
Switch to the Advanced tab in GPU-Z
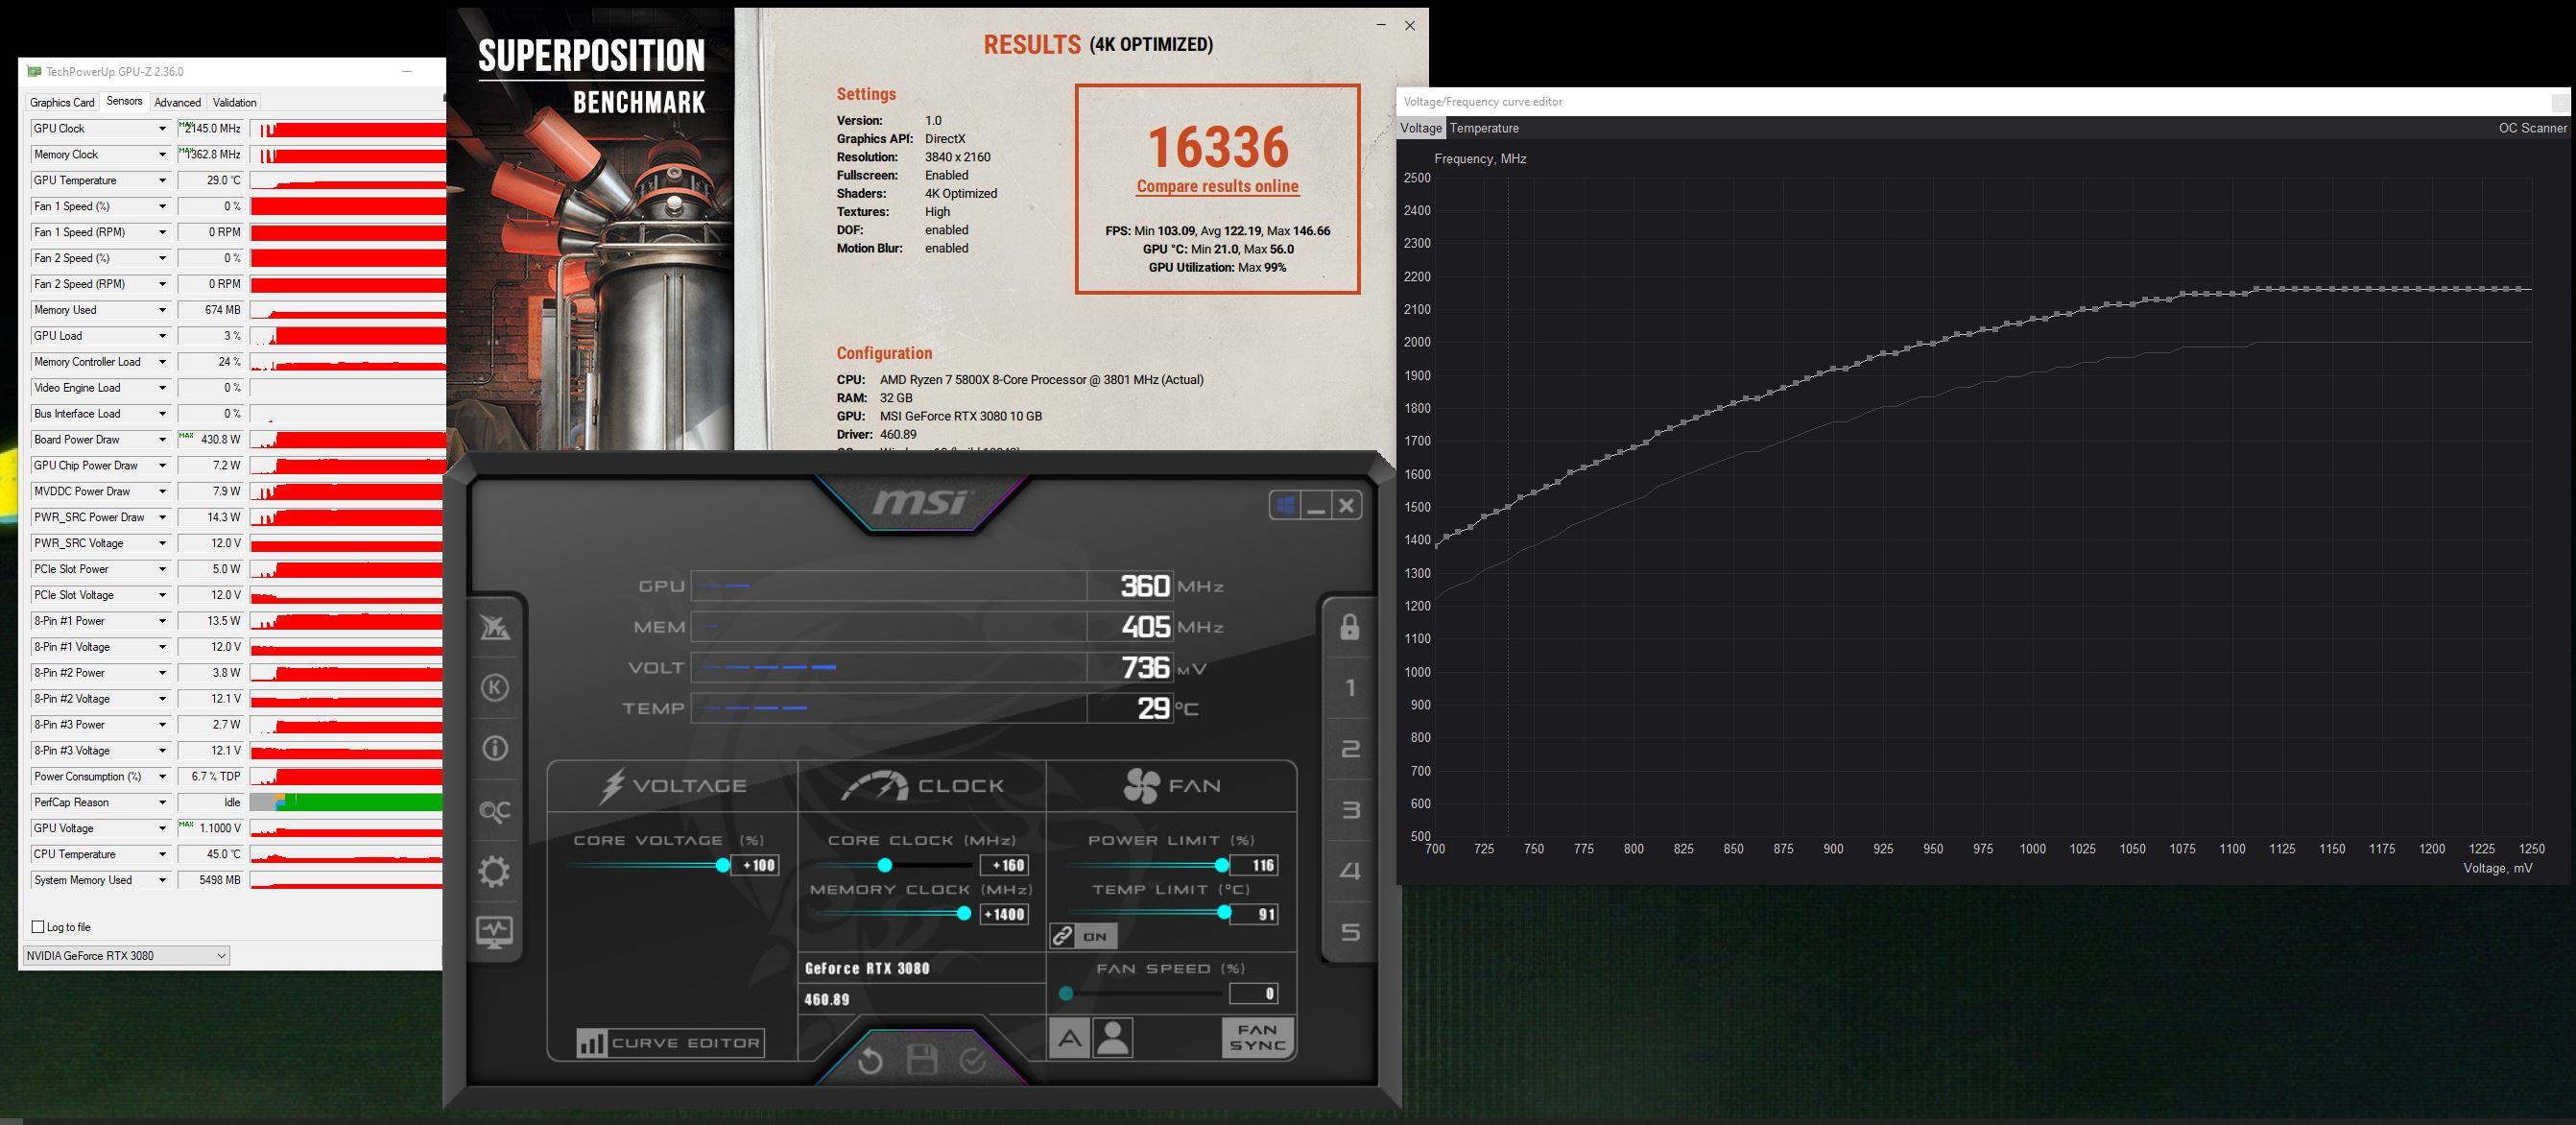click(x=177, y=102)
